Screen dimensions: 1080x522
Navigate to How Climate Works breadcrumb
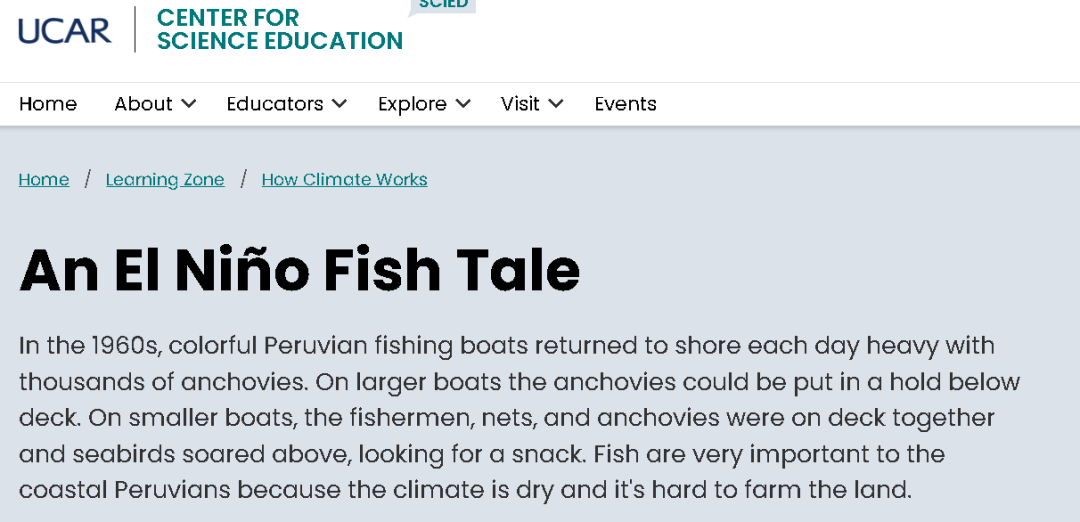(344, 180)
